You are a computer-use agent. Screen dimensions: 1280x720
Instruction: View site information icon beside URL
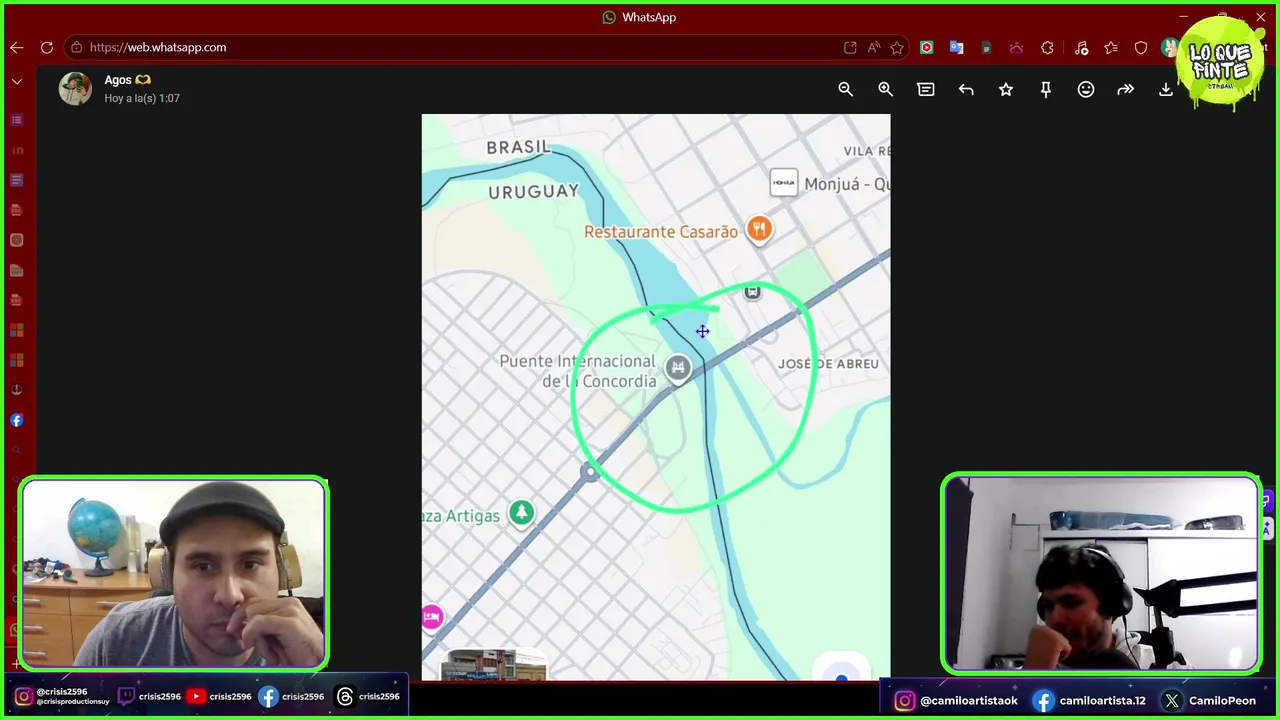76,47
